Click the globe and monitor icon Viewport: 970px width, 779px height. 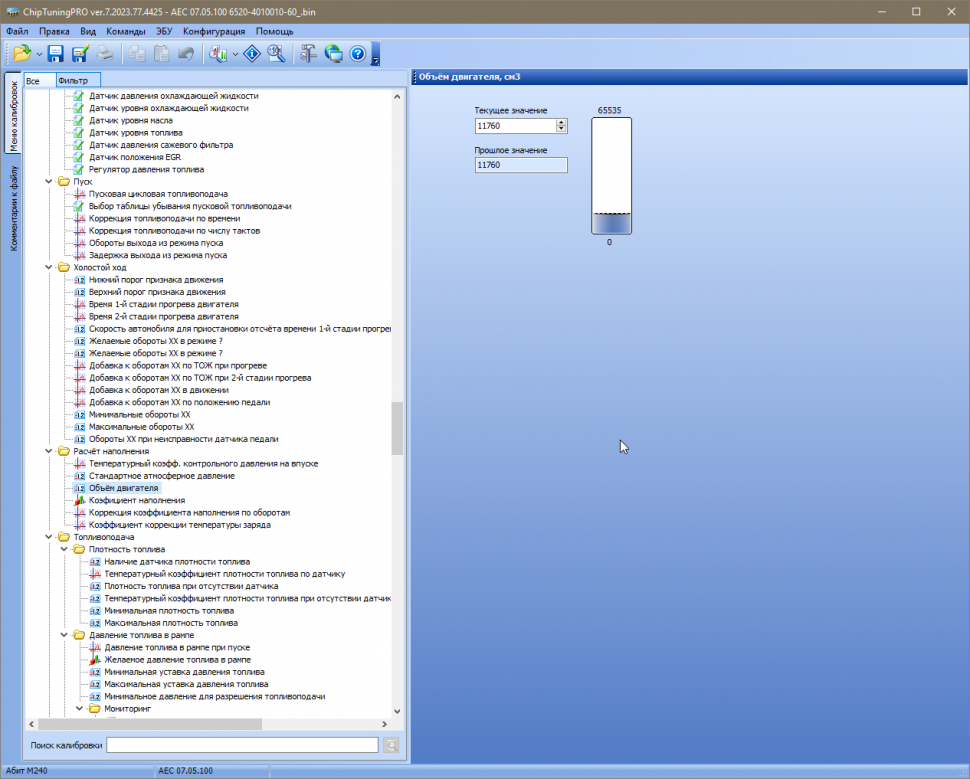[333, 54]
